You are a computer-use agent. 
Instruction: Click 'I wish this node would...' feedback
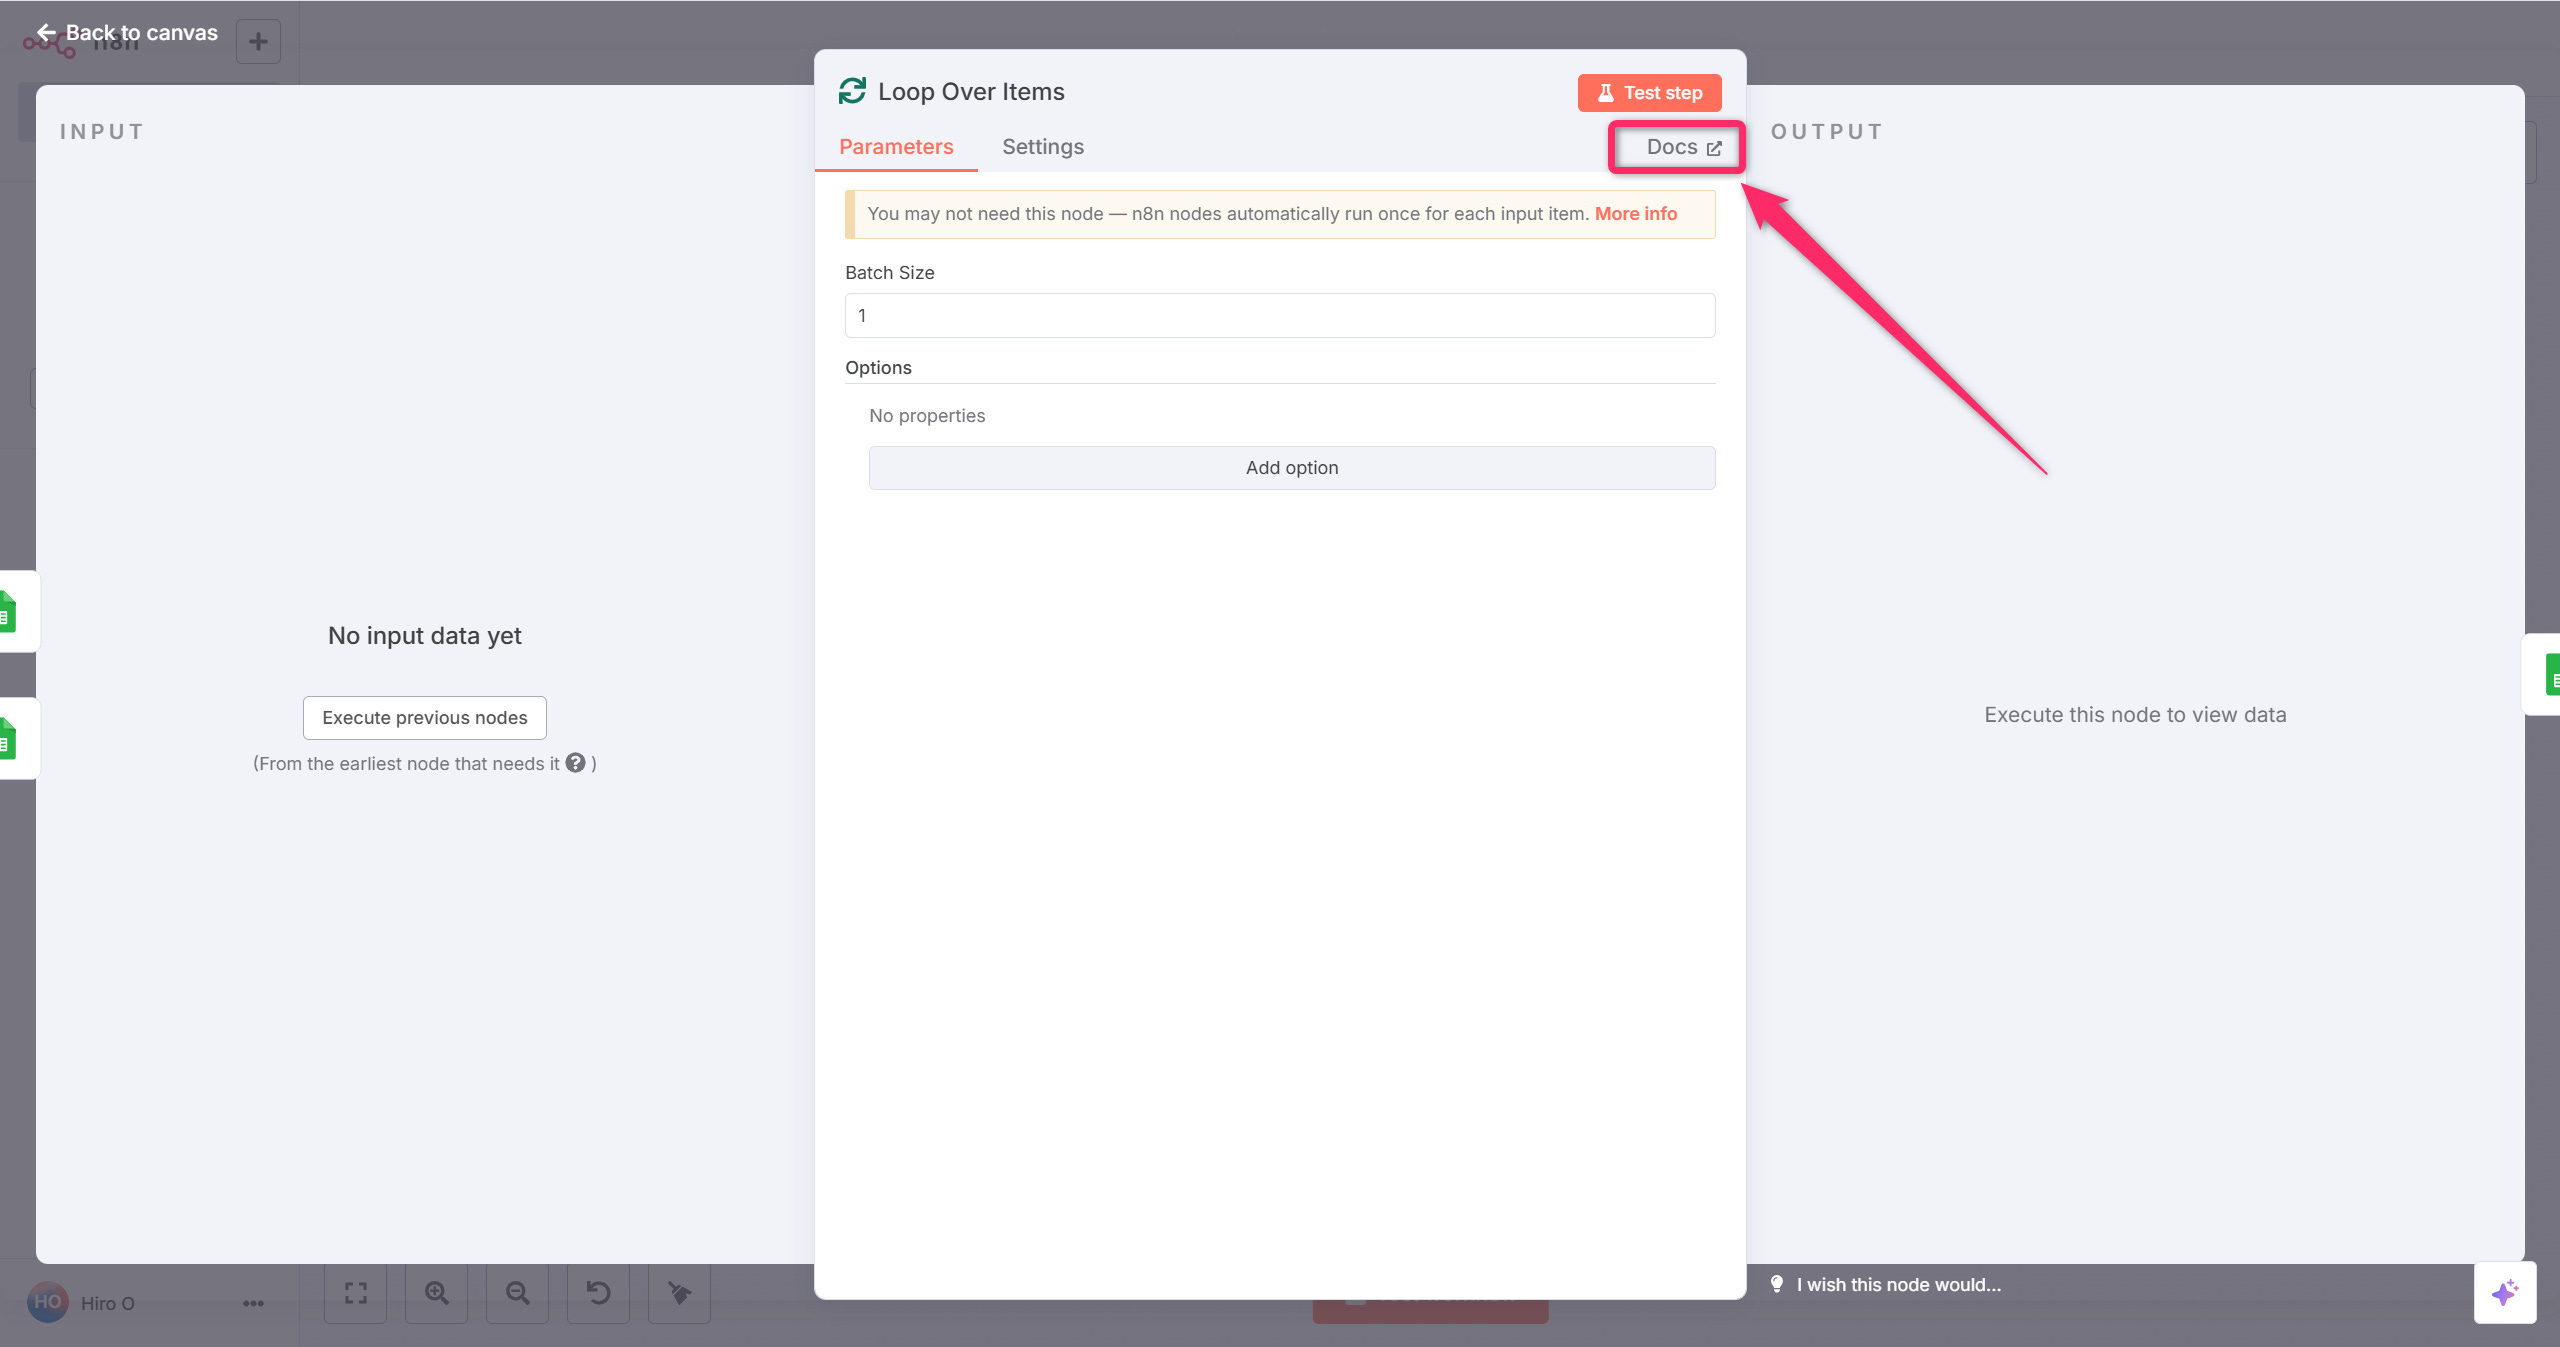[x=1898, y=1285]
